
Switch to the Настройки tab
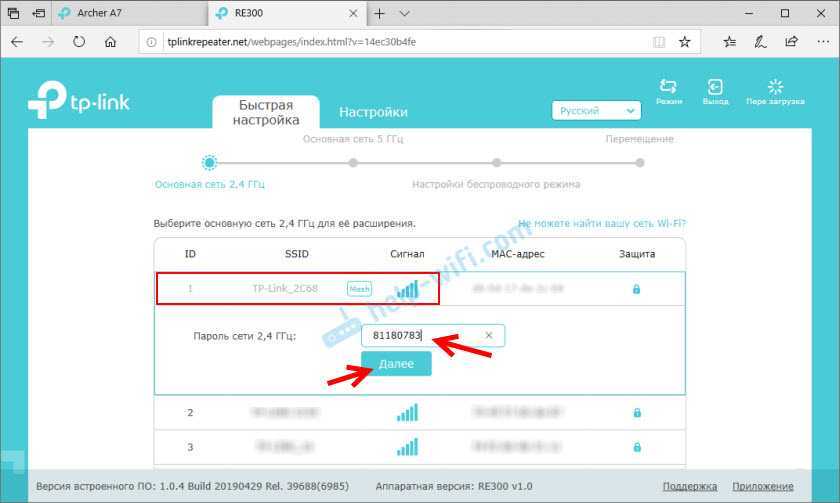point(373,112)
